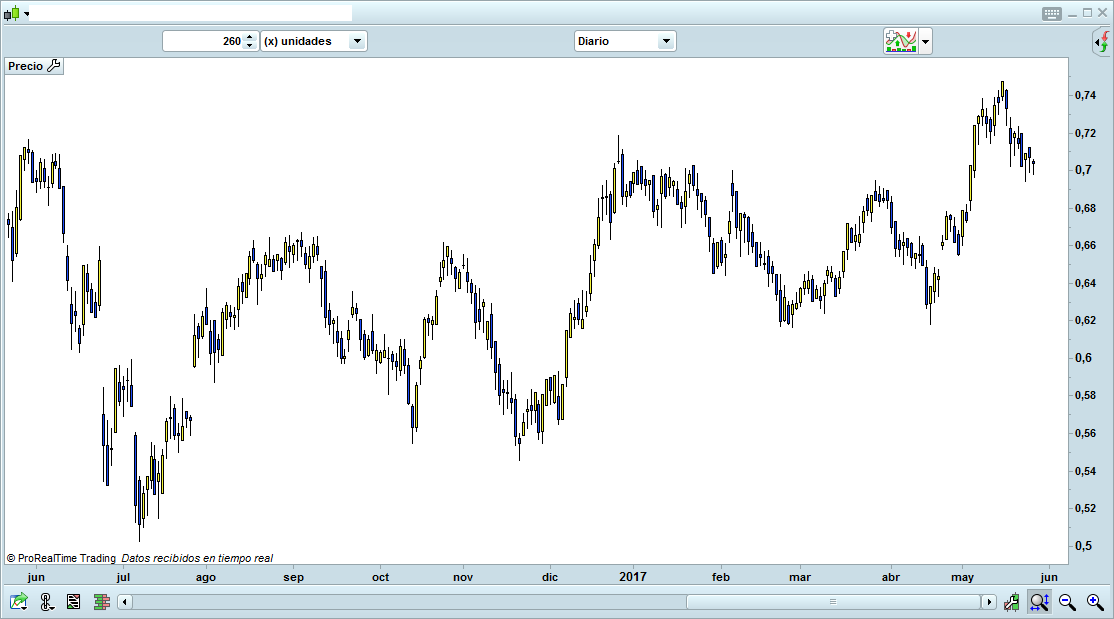Click the add indicator chart icon
Screen dimensions: 1114x619
900,41
